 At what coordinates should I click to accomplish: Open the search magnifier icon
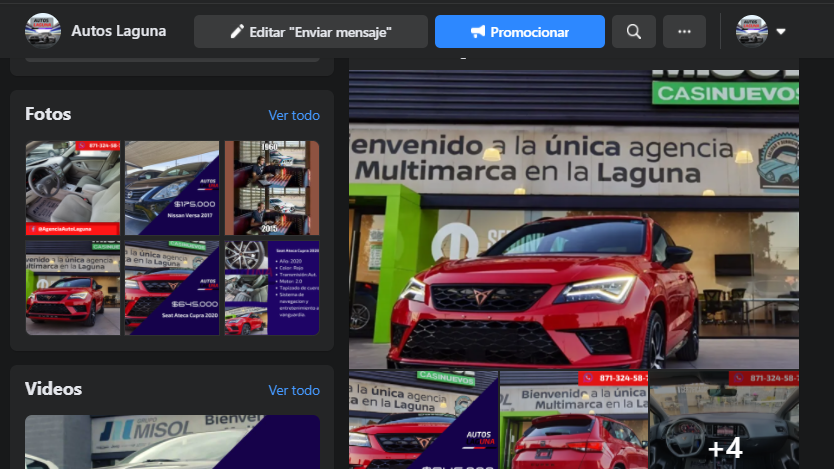coord(633,32)
